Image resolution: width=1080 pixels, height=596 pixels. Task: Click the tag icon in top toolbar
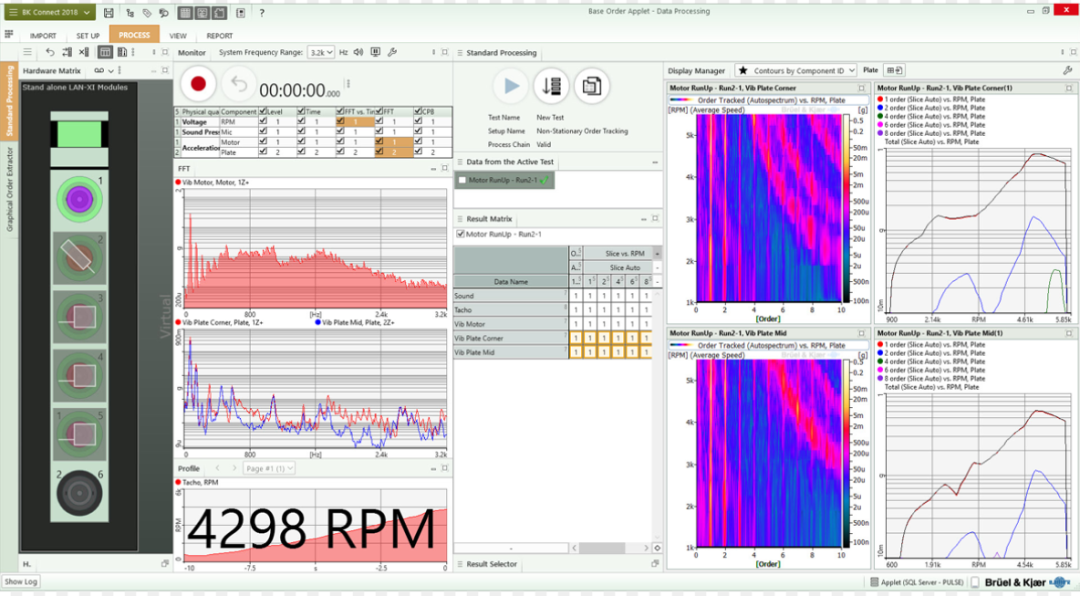pyautogui.click(x=147, y=12)
